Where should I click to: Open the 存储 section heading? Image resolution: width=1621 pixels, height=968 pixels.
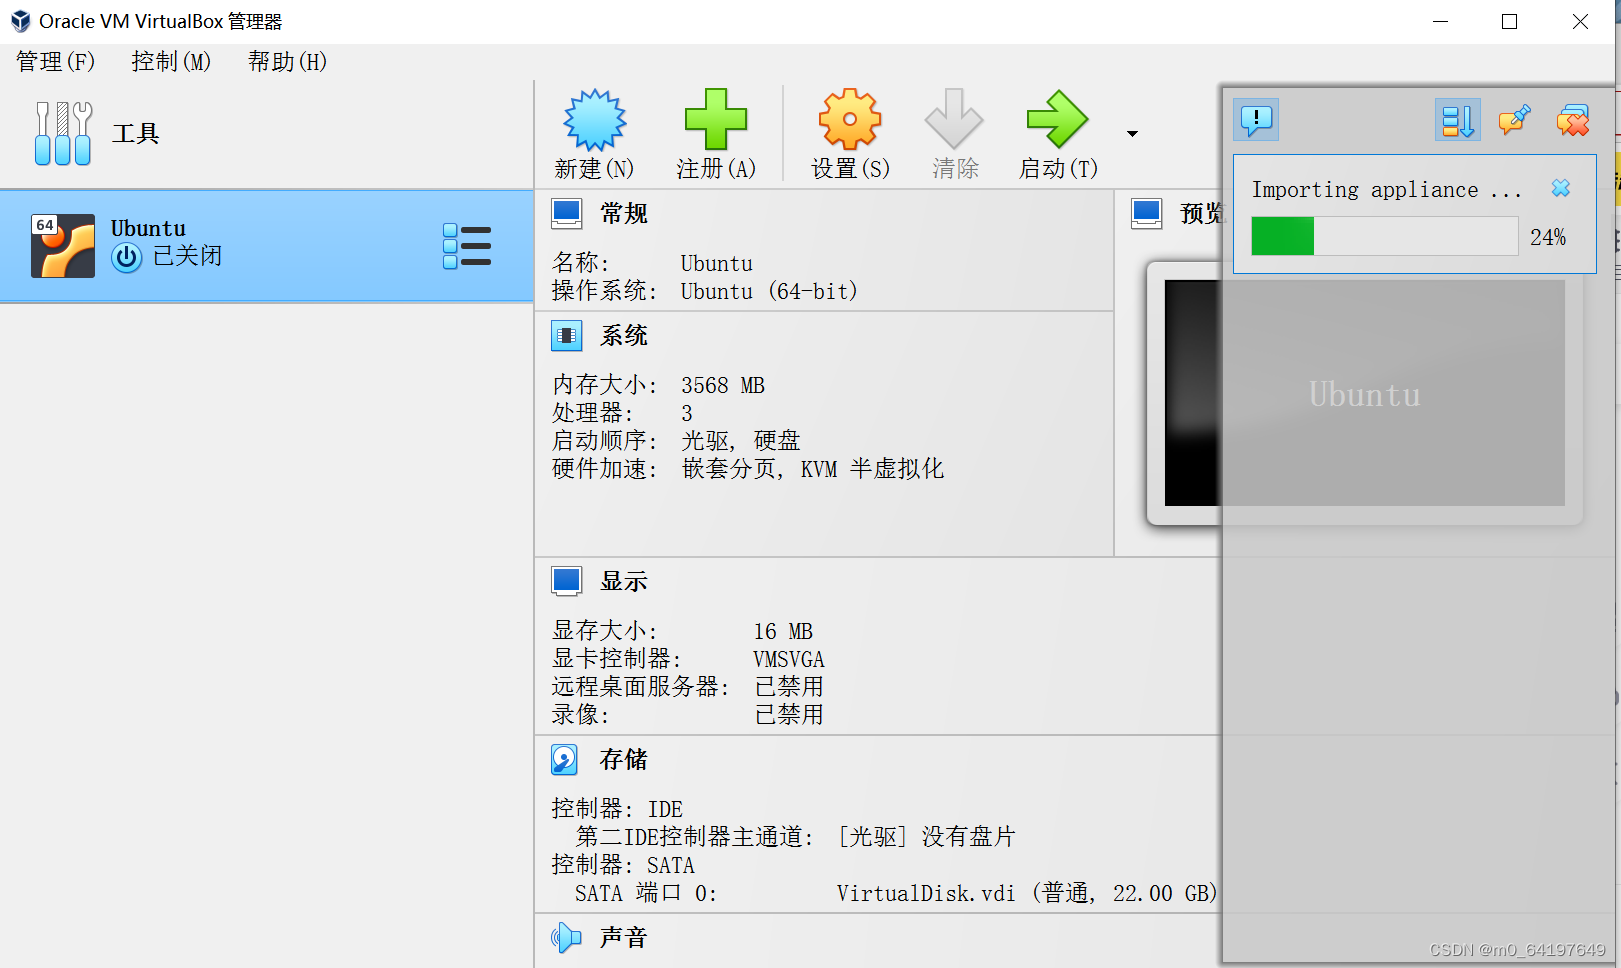point(624,760)
